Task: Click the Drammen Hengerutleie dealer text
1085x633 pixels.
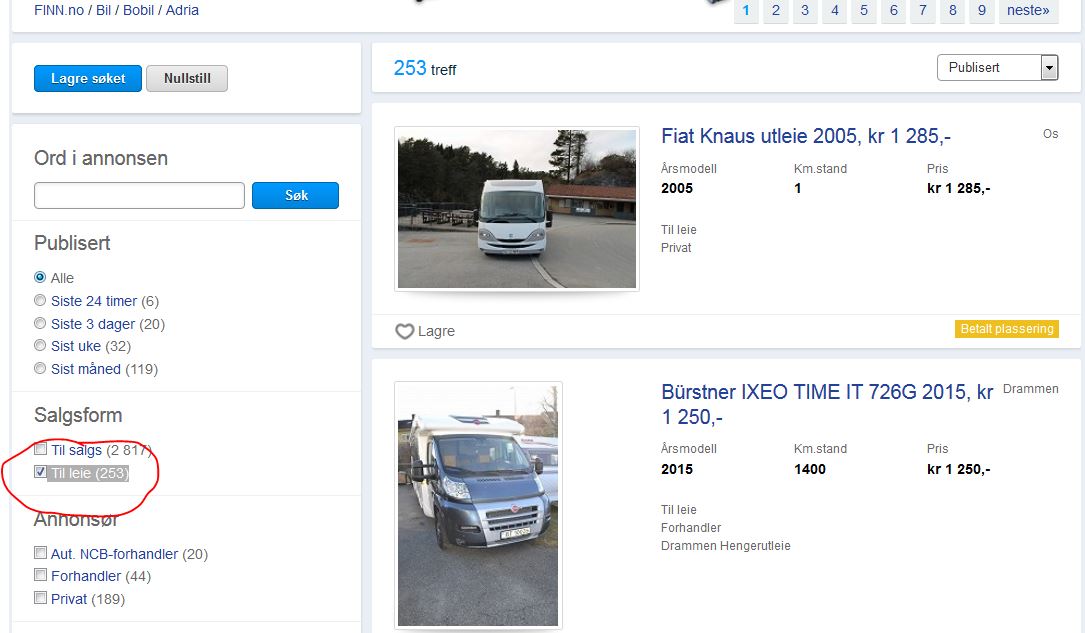Action: 725,546
